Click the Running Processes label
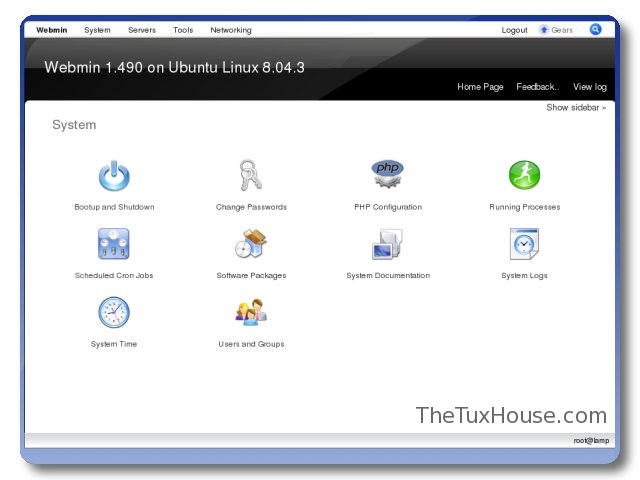Viewport: 640px width, 480px height. (x=524, y=207)
